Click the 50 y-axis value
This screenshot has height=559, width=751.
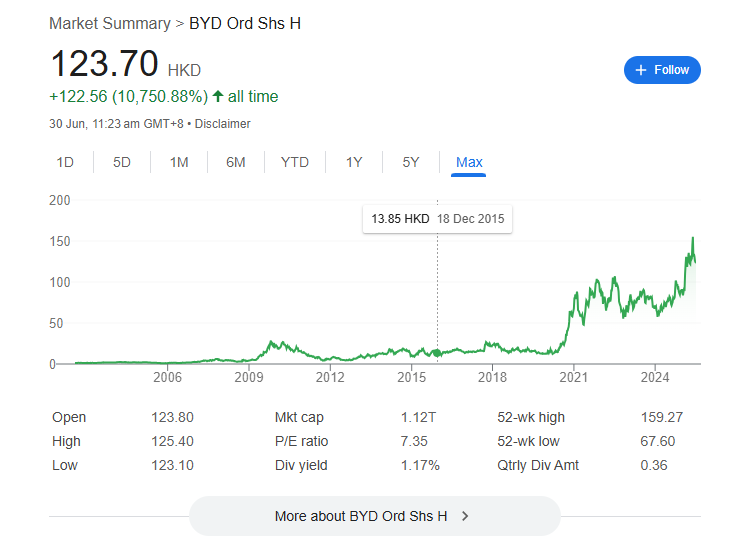[x=56, y=323]
